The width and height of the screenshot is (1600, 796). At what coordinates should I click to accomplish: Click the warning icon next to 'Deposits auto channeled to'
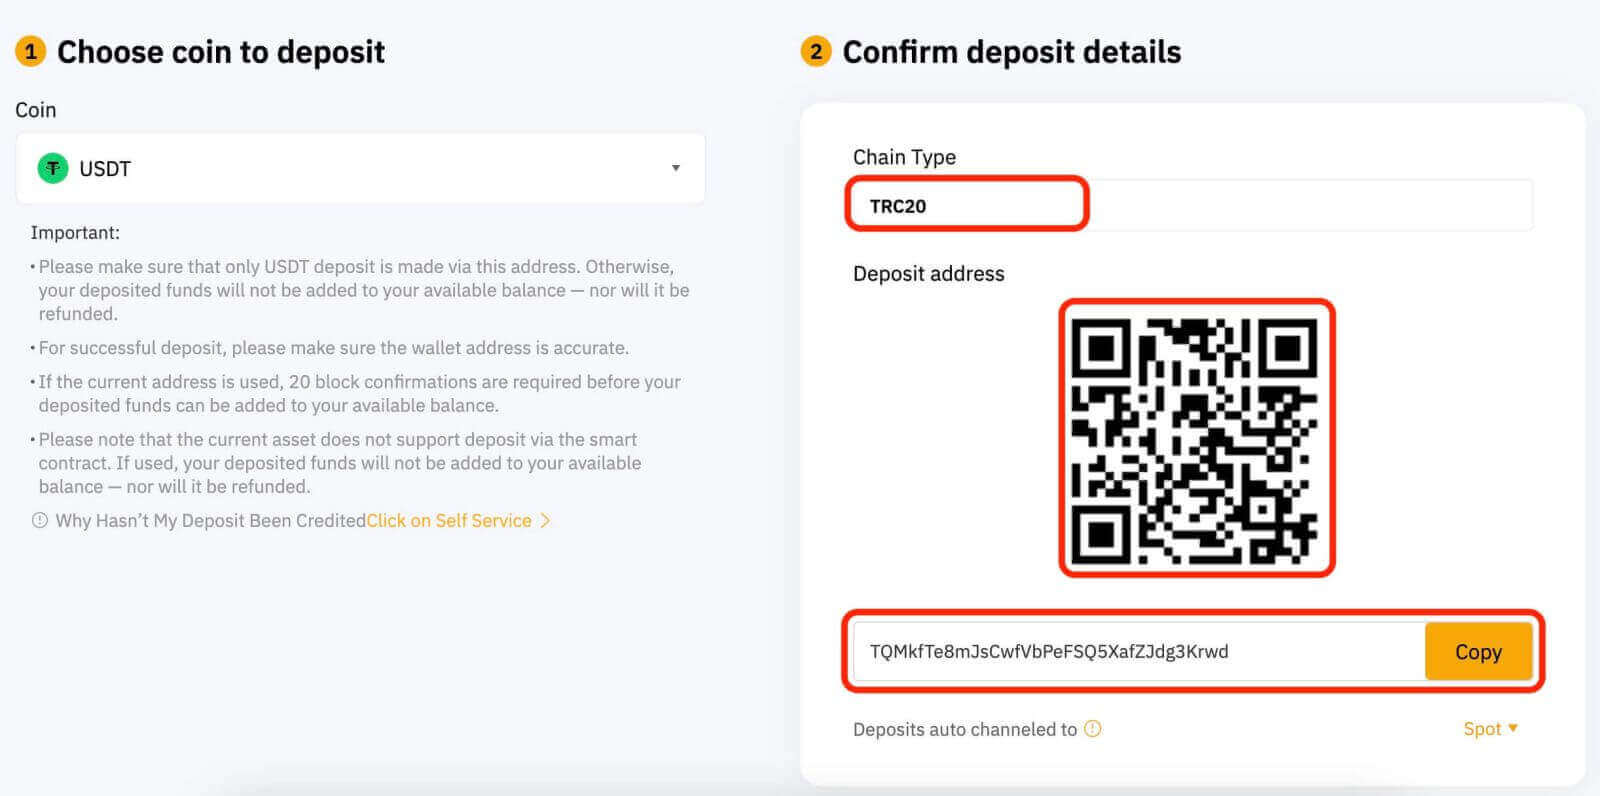click(x=1095, y=729)
